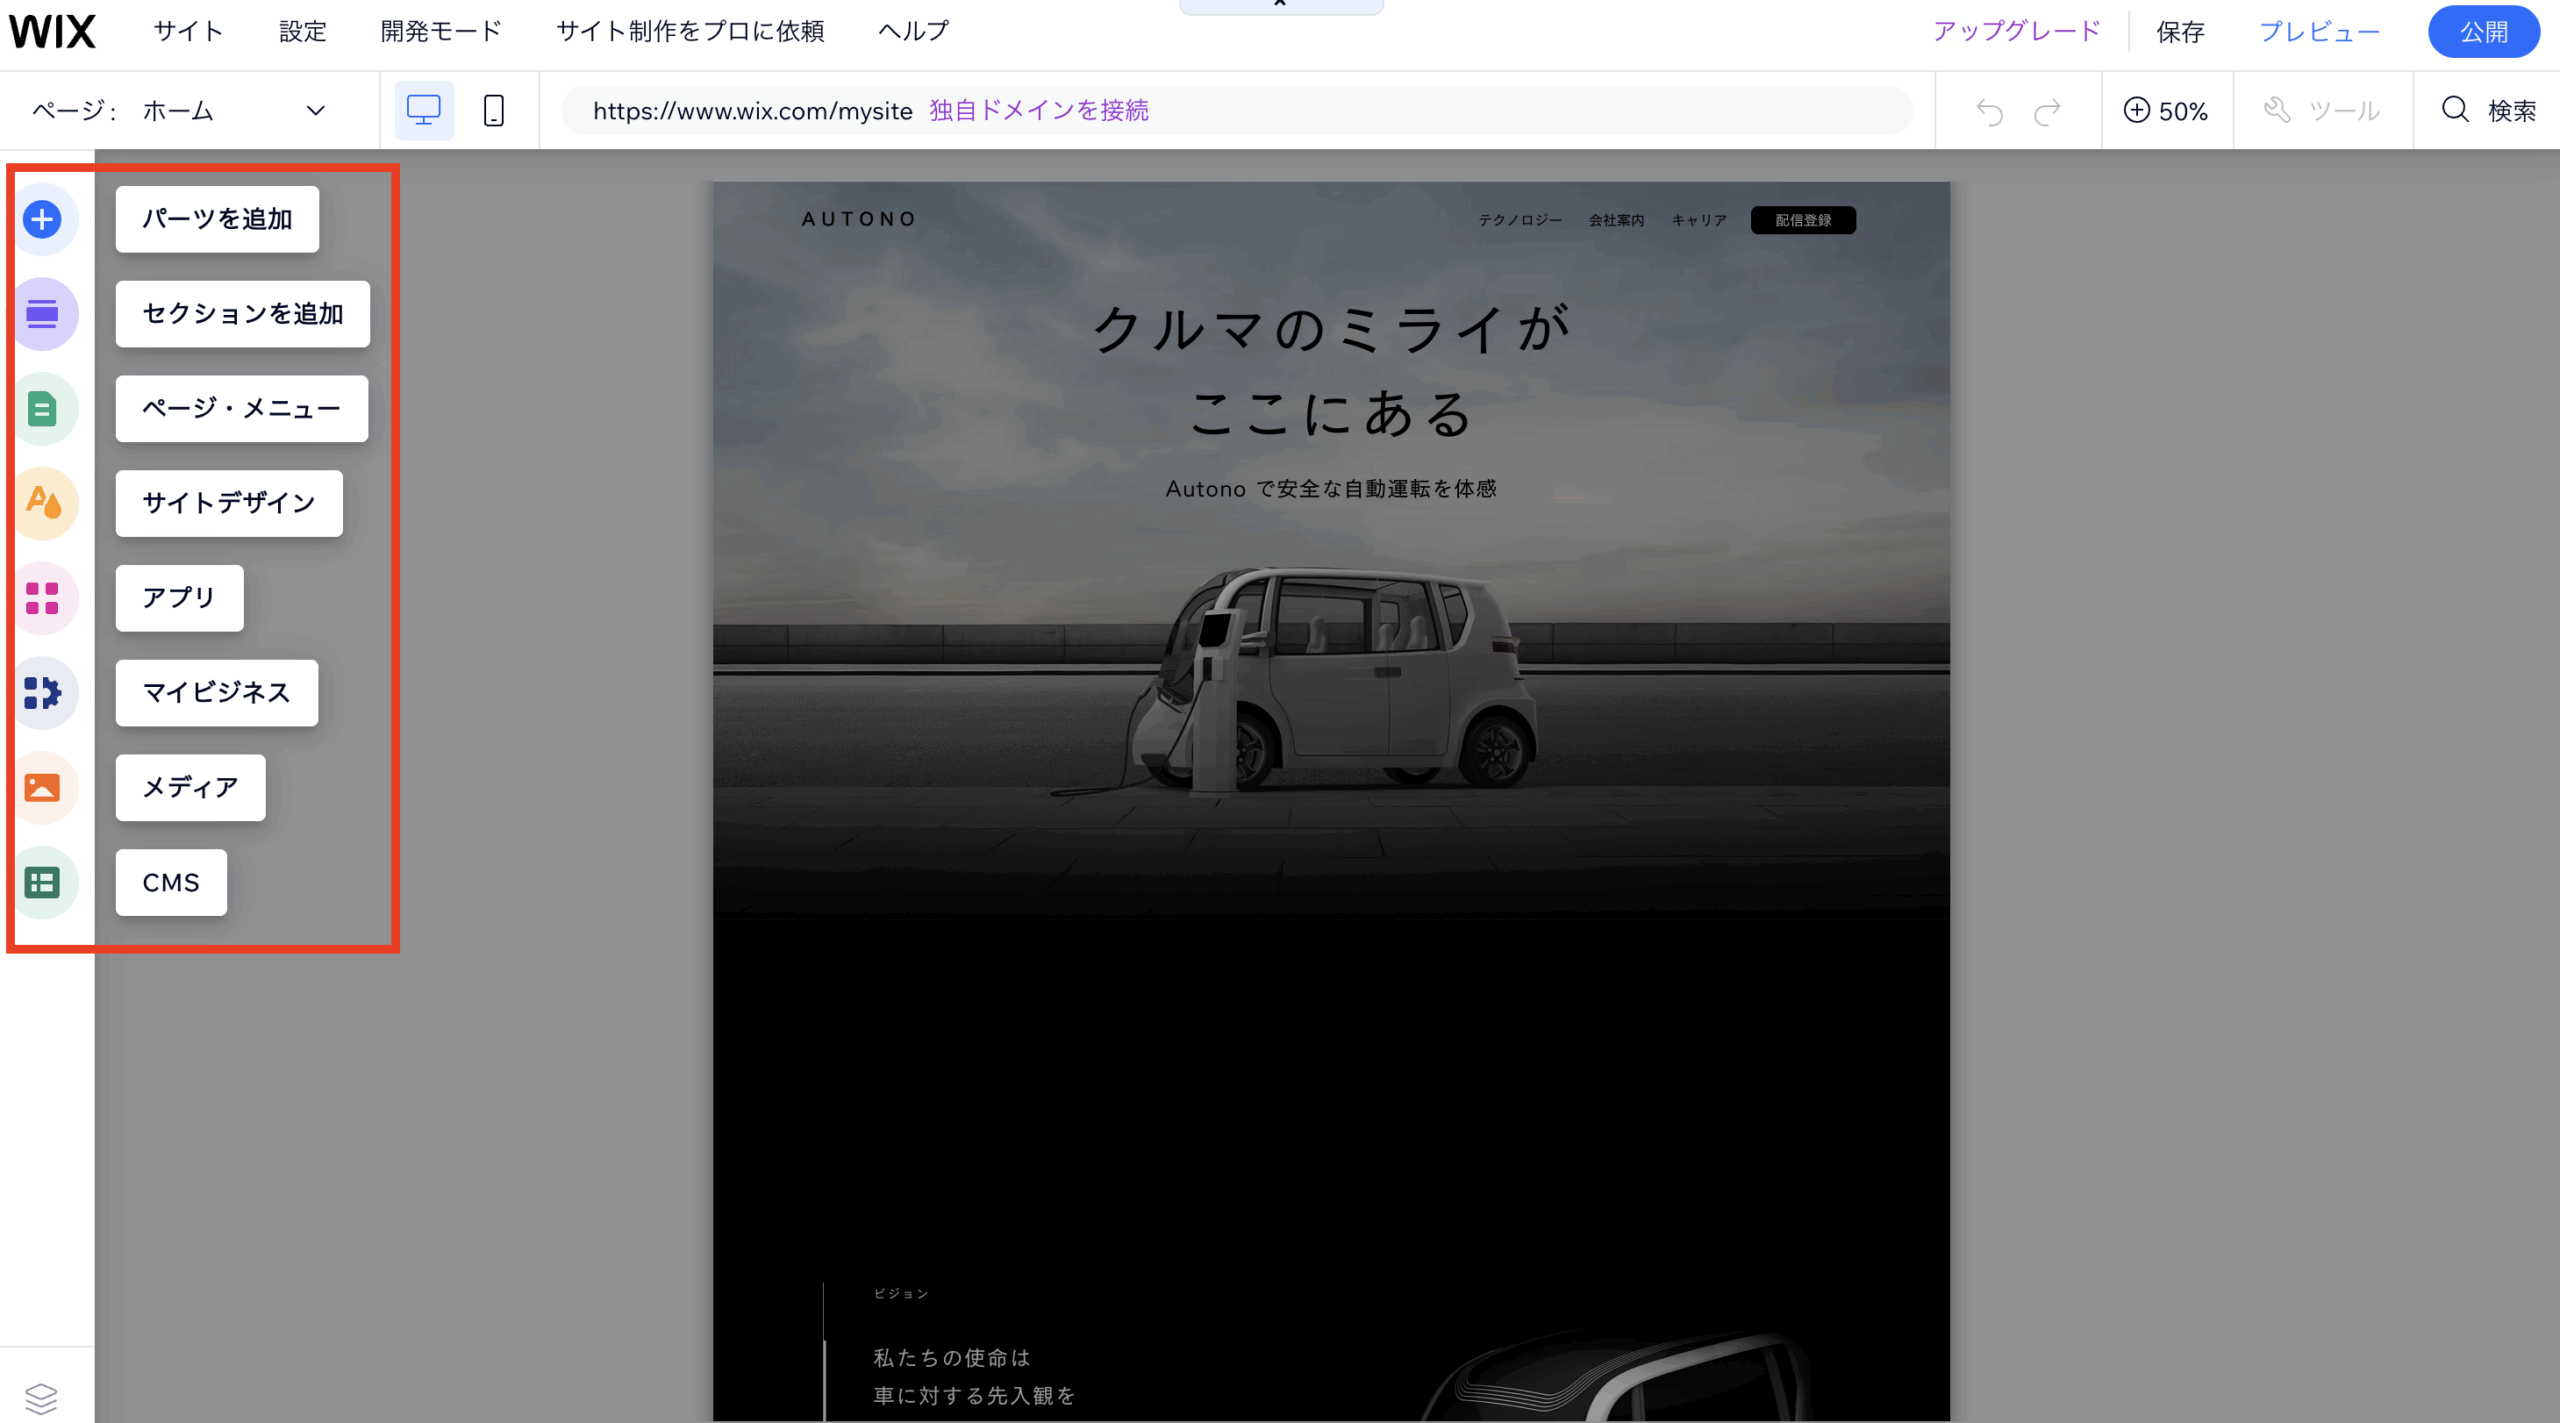Viewport: 2560px width, 1423px height.
Task: Open the Site Design paint-drop icon
Action: 42,503
